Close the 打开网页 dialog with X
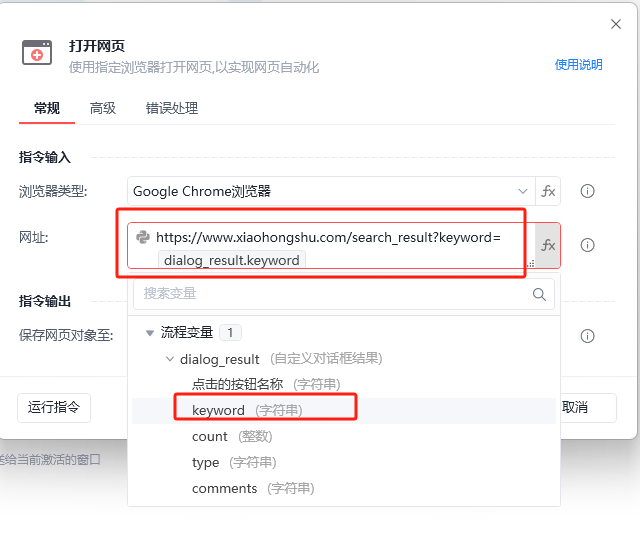Image resolution: width=640 pixels, height=535 pixels. click(x=616, y=24)
